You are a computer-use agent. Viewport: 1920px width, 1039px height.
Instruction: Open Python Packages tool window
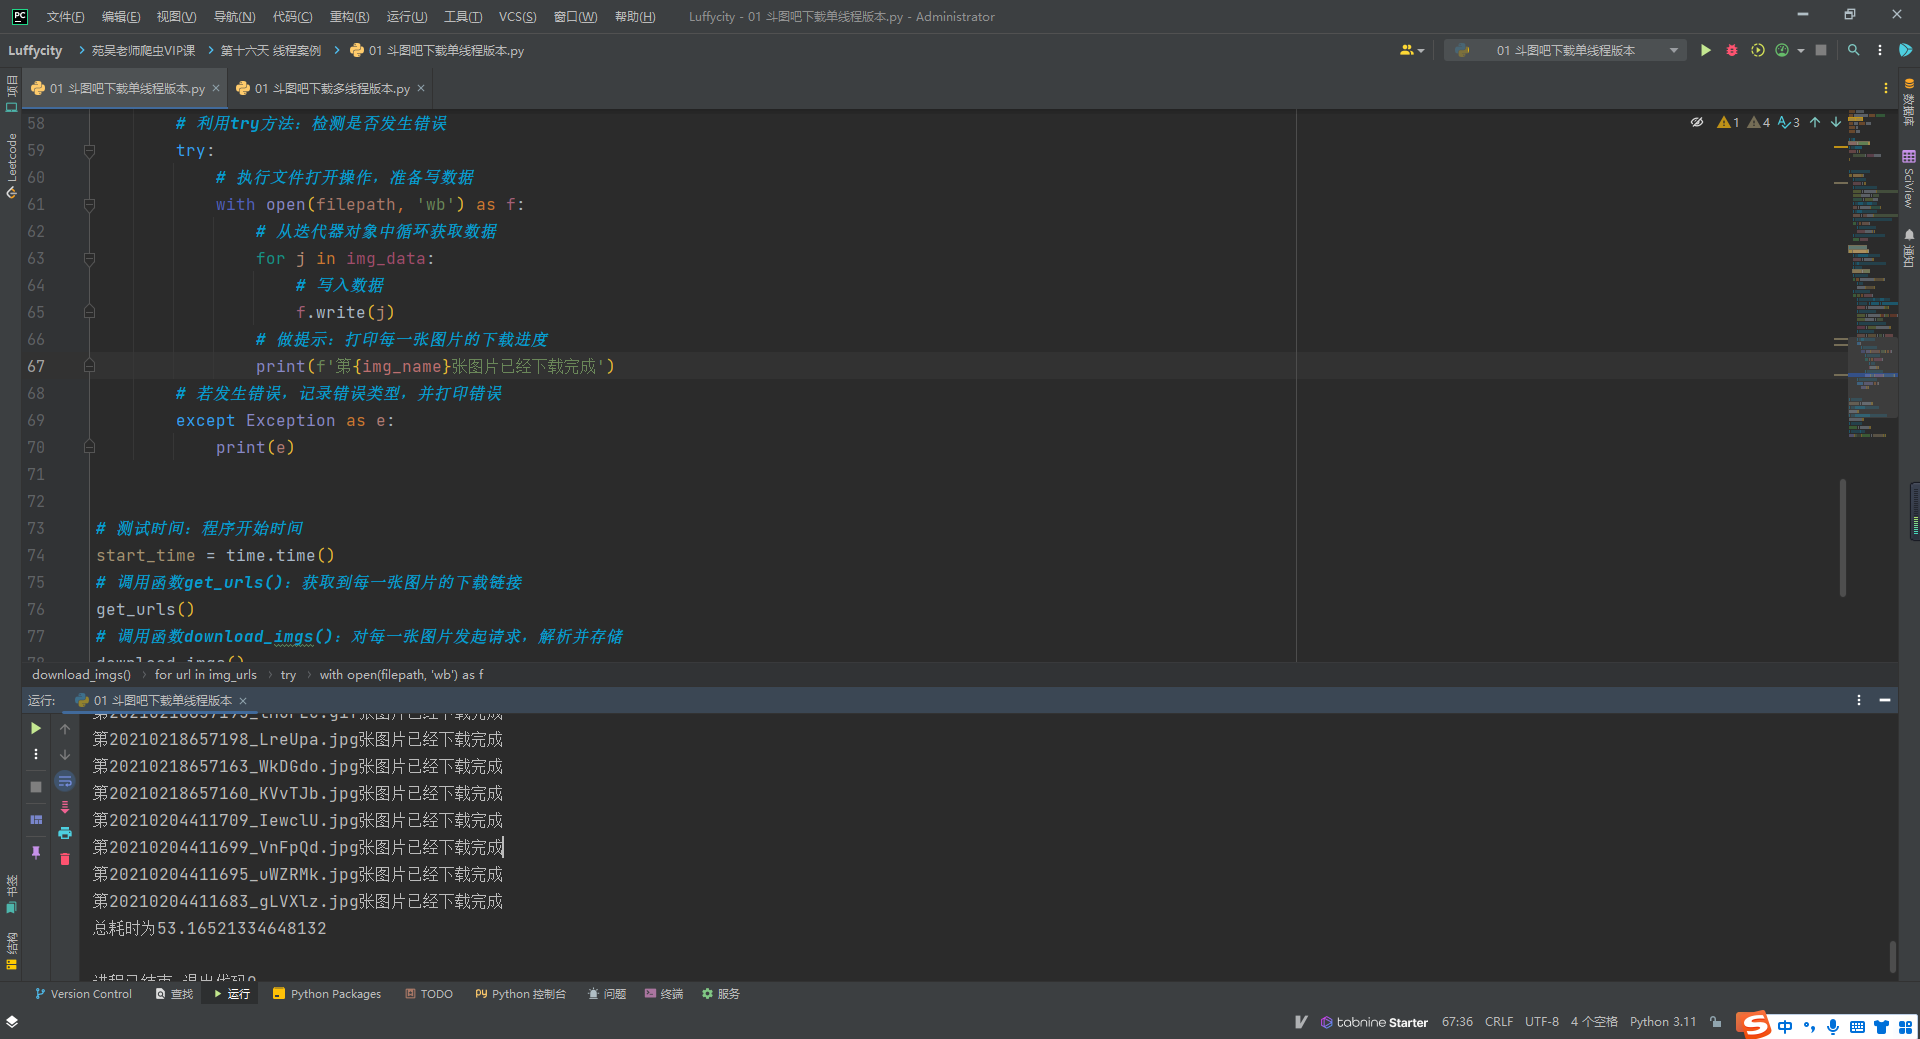(x=327, y=994)
